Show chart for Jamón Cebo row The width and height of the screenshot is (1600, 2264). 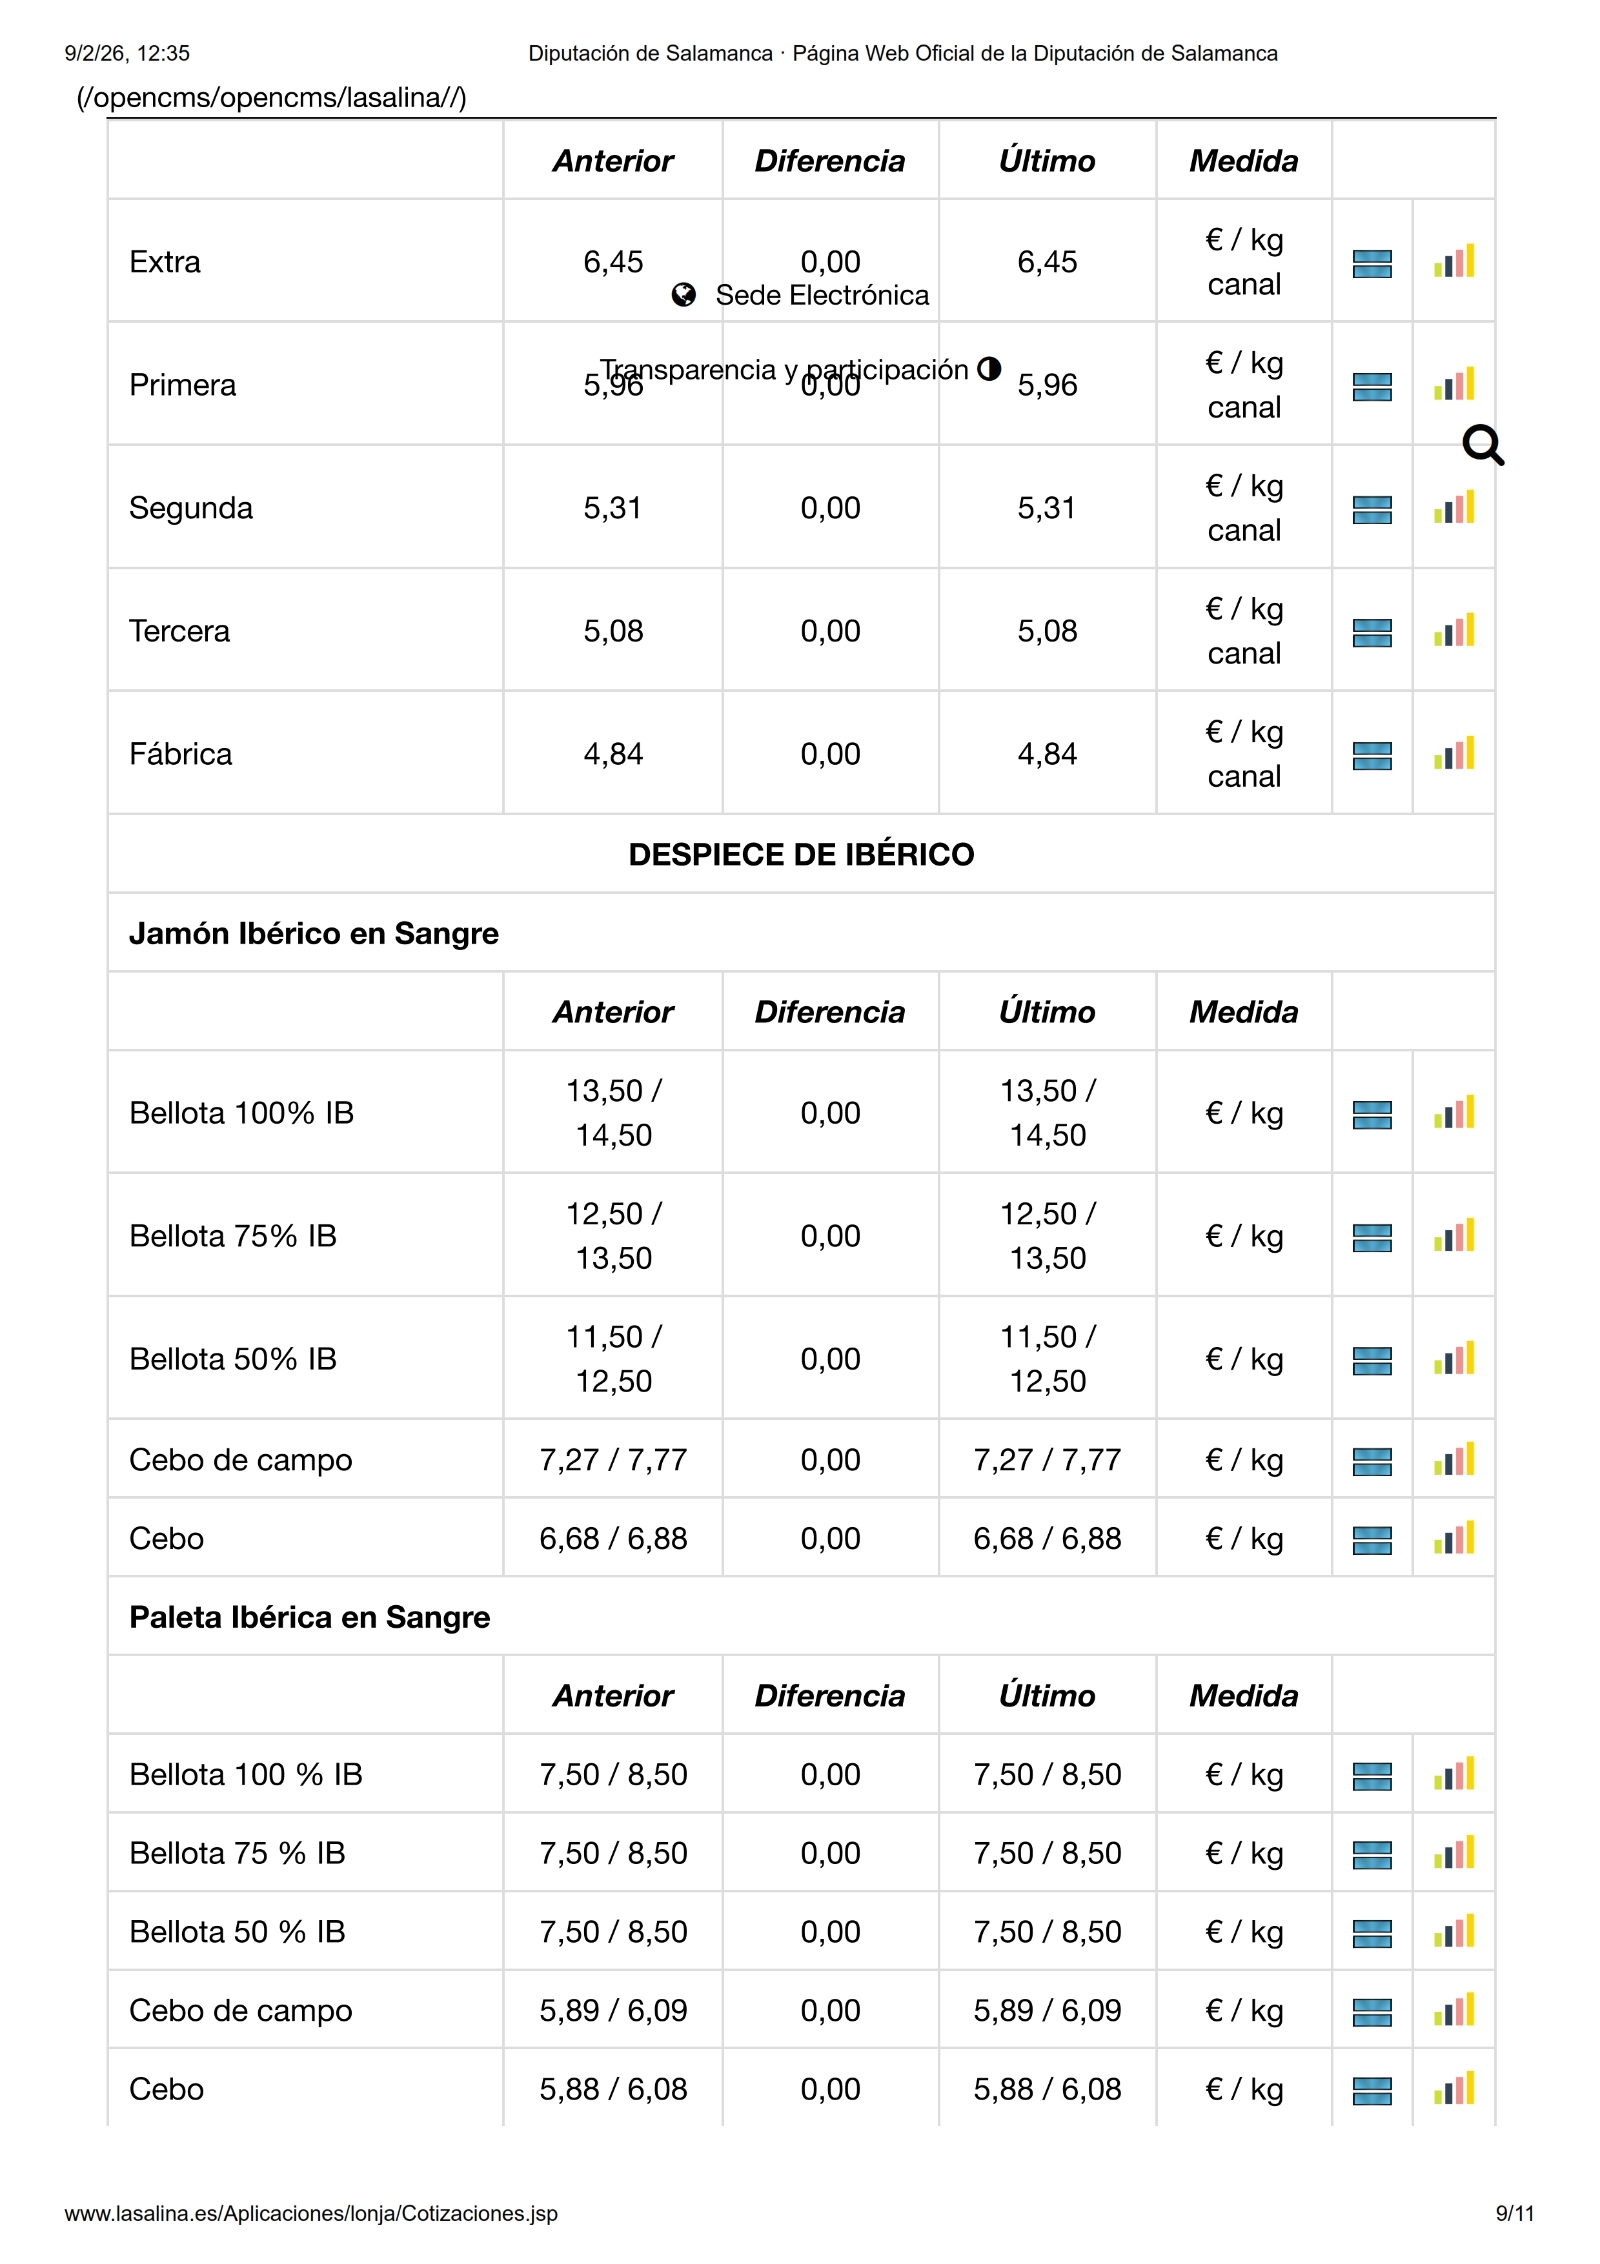[x=1453, y=1538]
